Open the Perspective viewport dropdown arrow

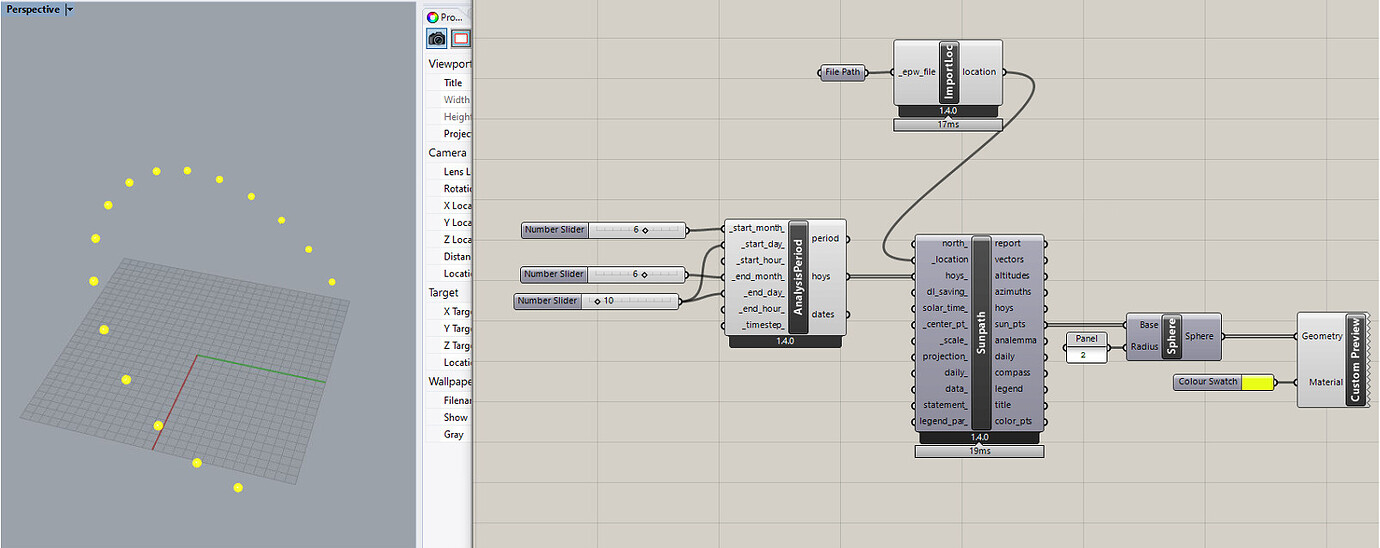(x=69, y=10)
